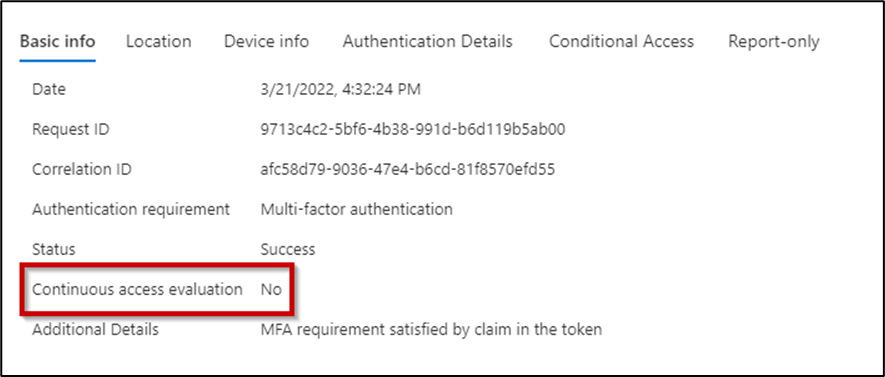This screenshot has height=377, width=885.
Task: Switch to the Report-only tab
Action: pos(774,42)
